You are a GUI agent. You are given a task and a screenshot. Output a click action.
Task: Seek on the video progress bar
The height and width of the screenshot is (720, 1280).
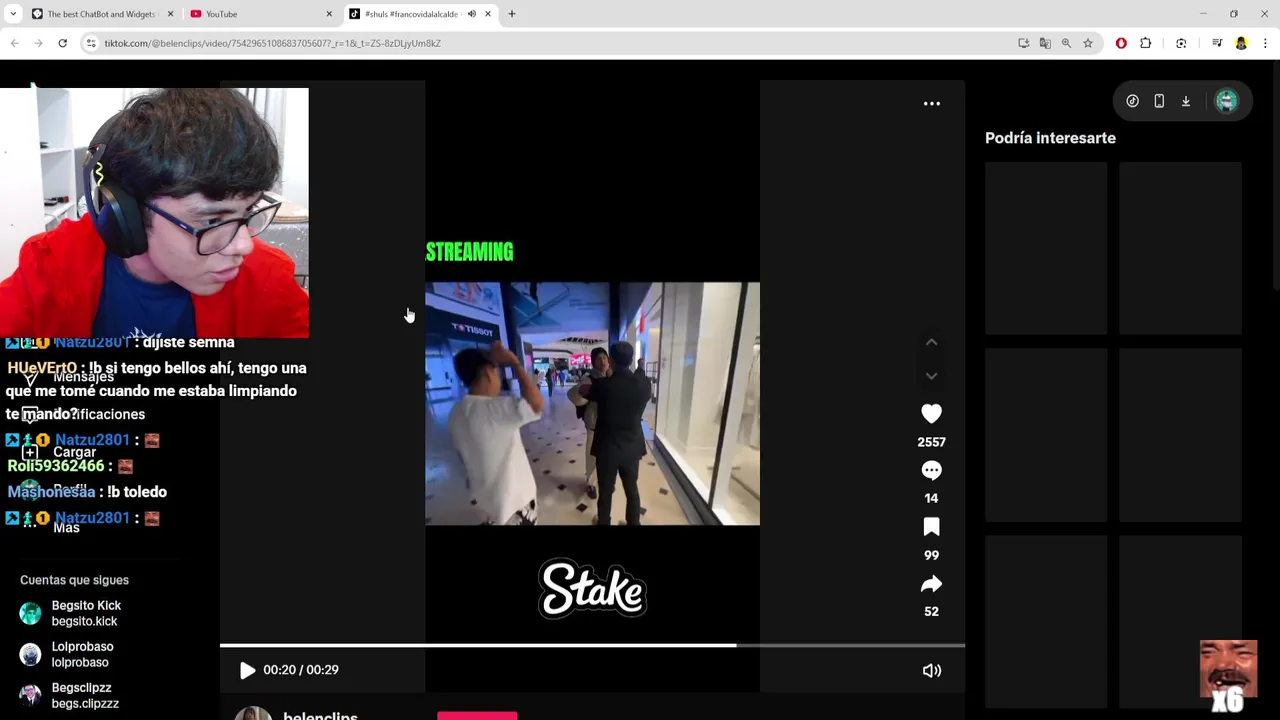[x=592, y=645]
